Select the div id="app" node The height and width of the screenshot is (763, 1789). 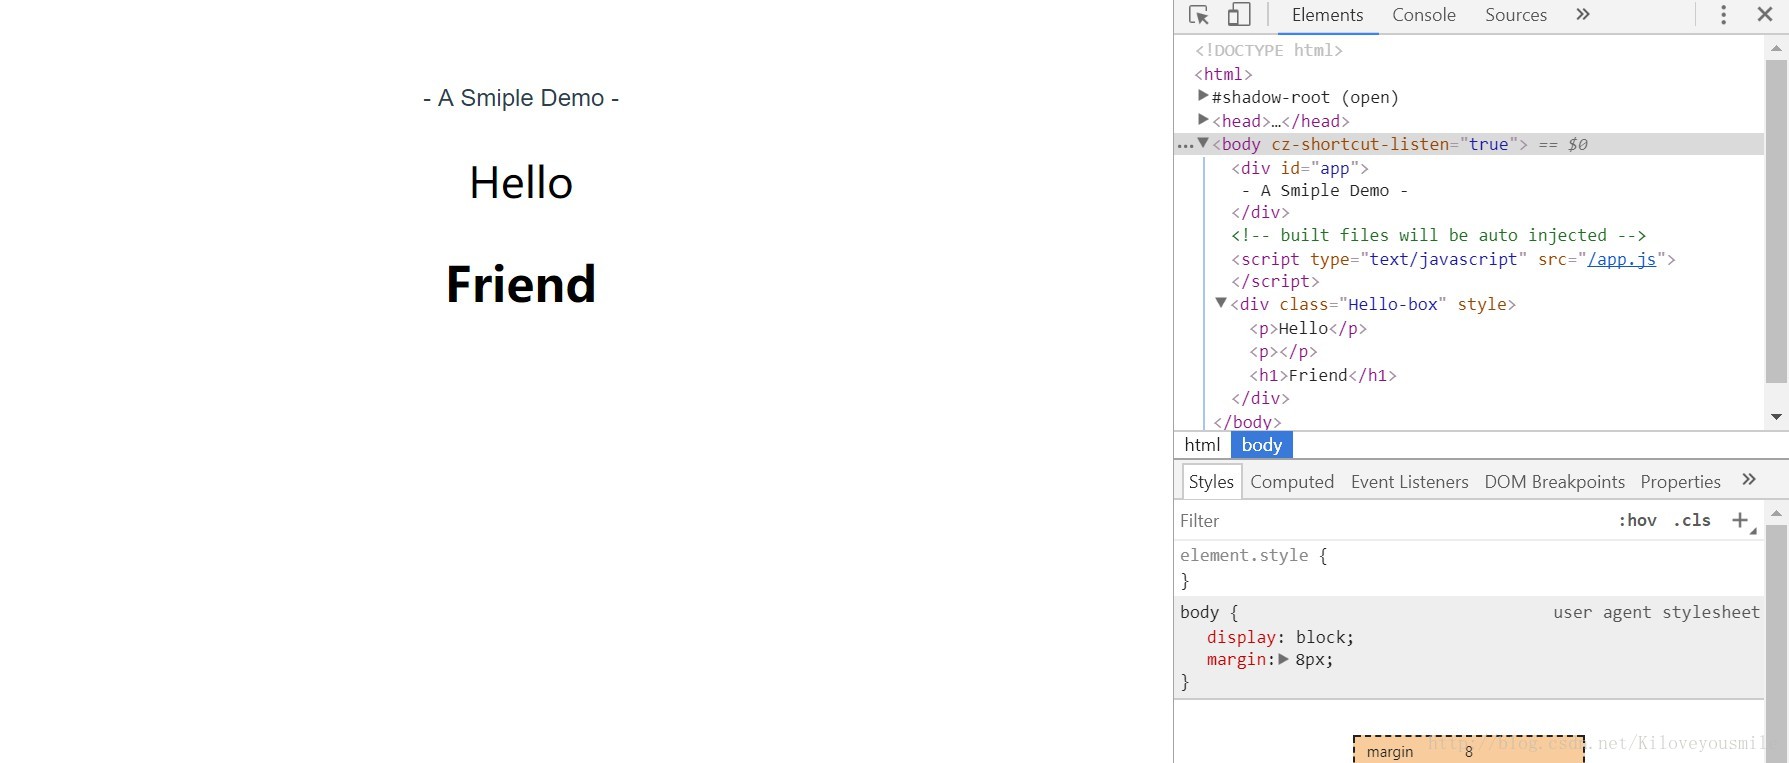pyautogui.click(x=1300, y=168)
